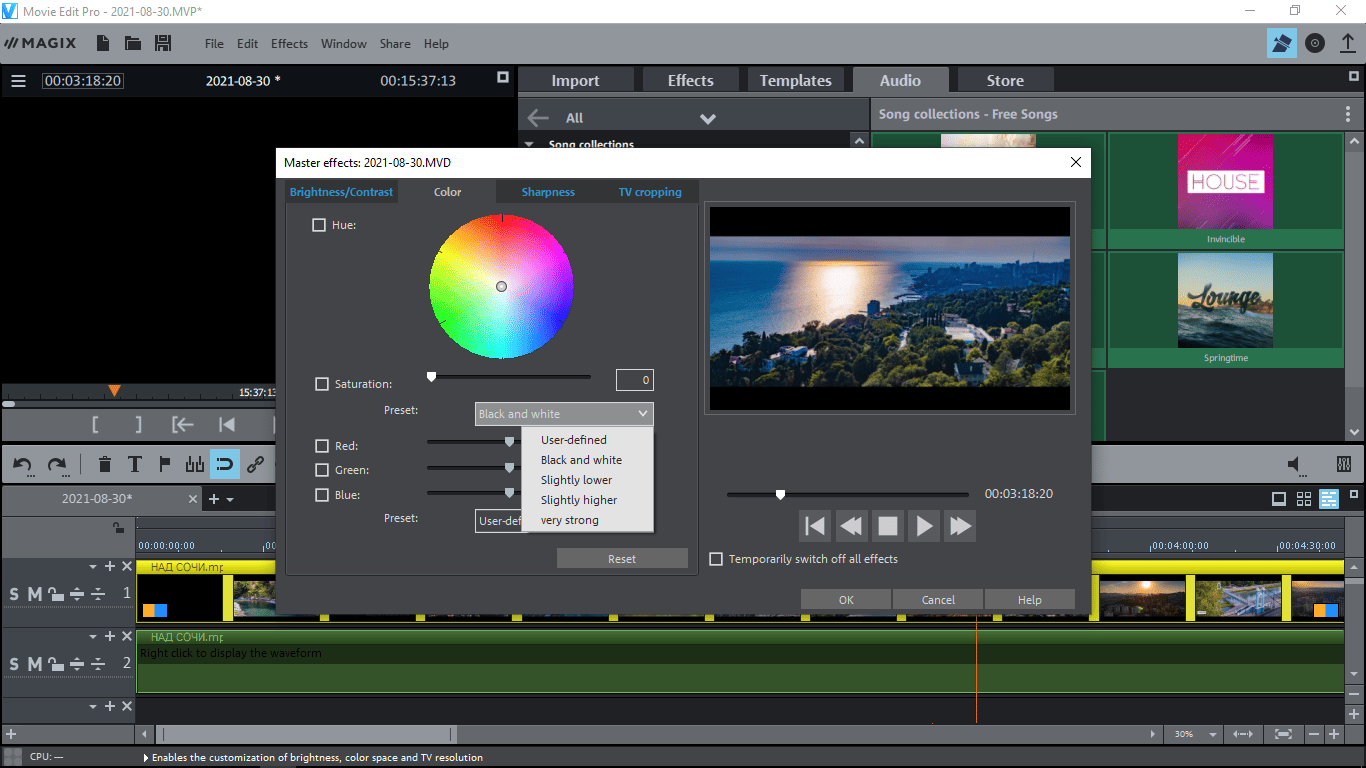The height and width of the screenshot is (768, 1366).
Task: Open track 2 header dropdown arrow
Action: point(94,636)
